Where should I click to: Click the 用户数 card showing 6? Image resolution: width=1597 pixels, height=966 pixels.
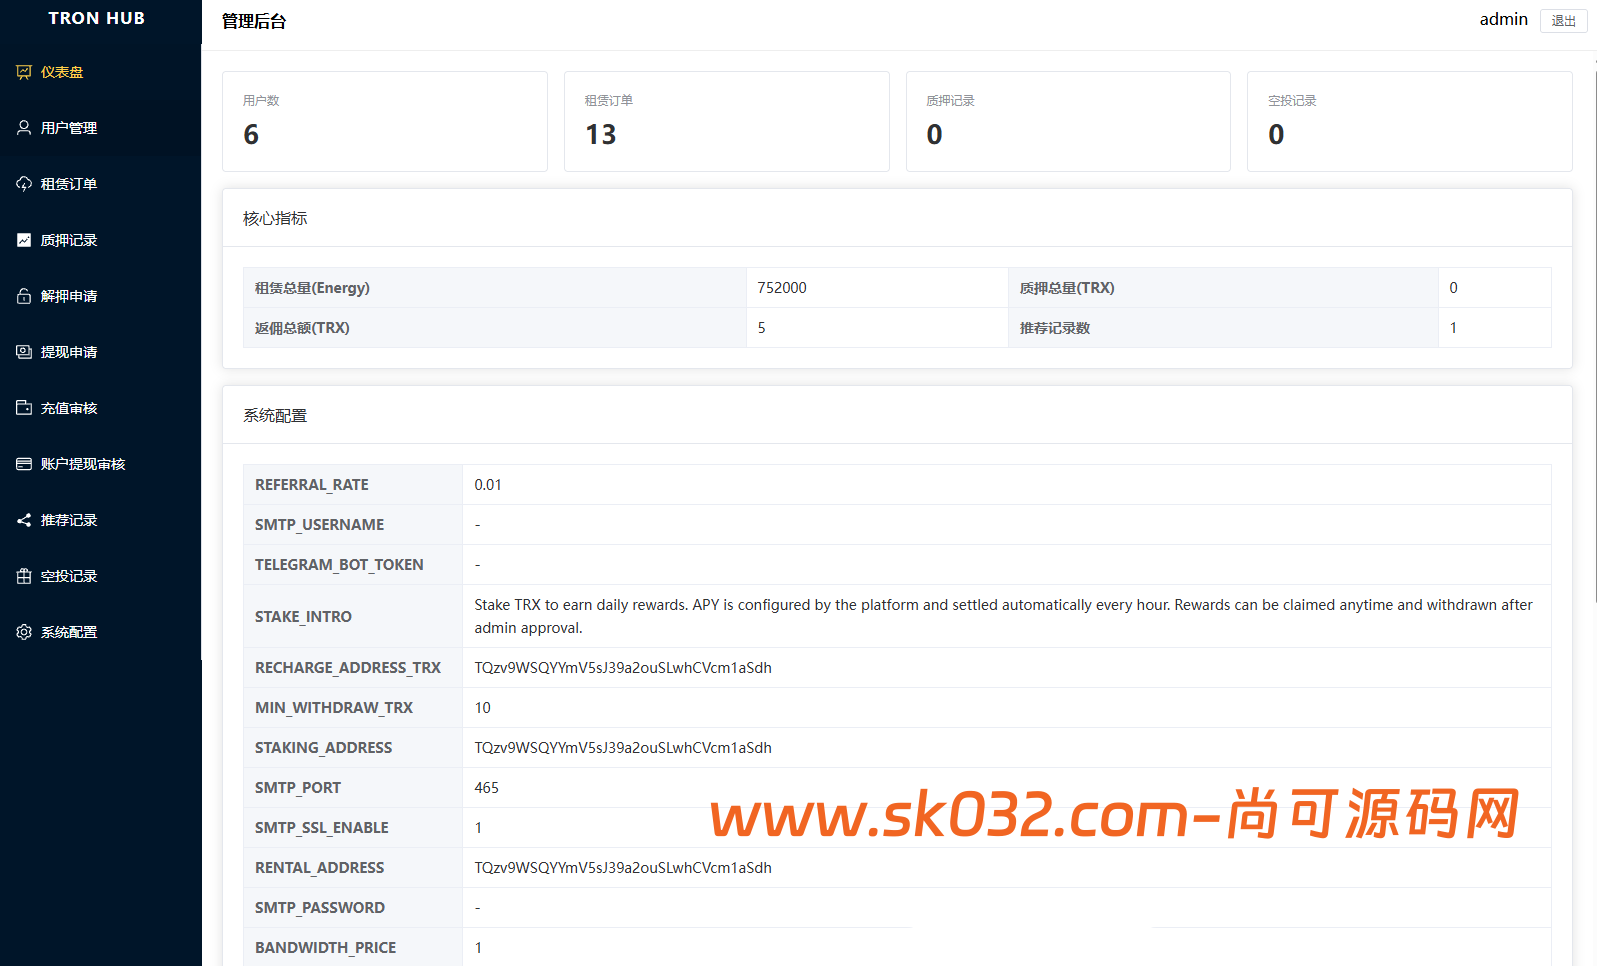coord(385,121)
